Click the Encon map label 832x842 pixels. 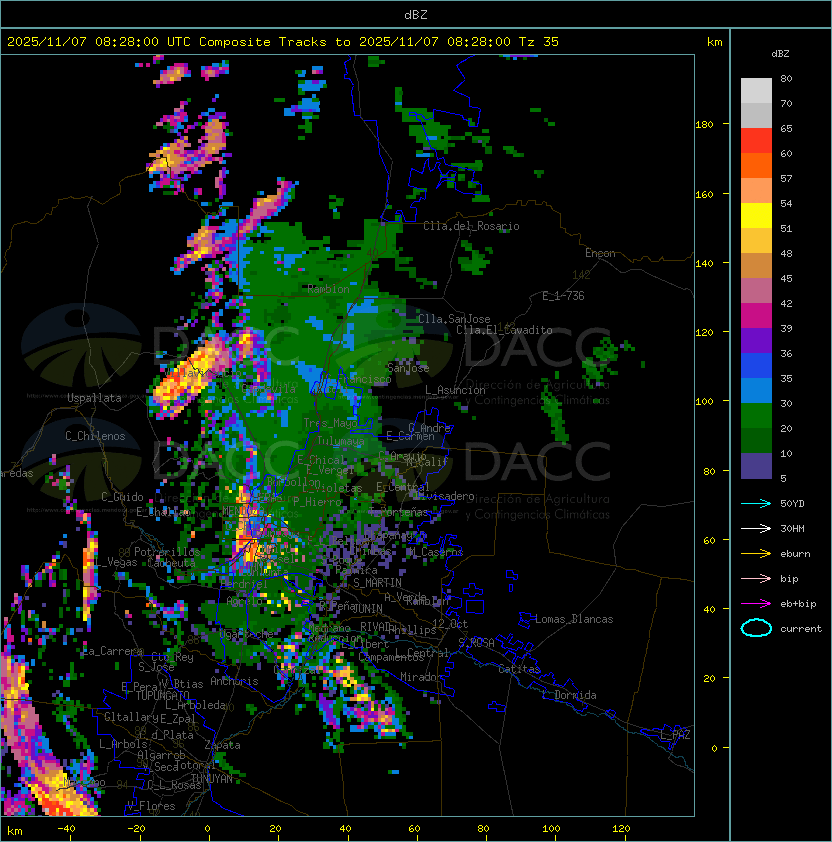[x=601, y=253]
